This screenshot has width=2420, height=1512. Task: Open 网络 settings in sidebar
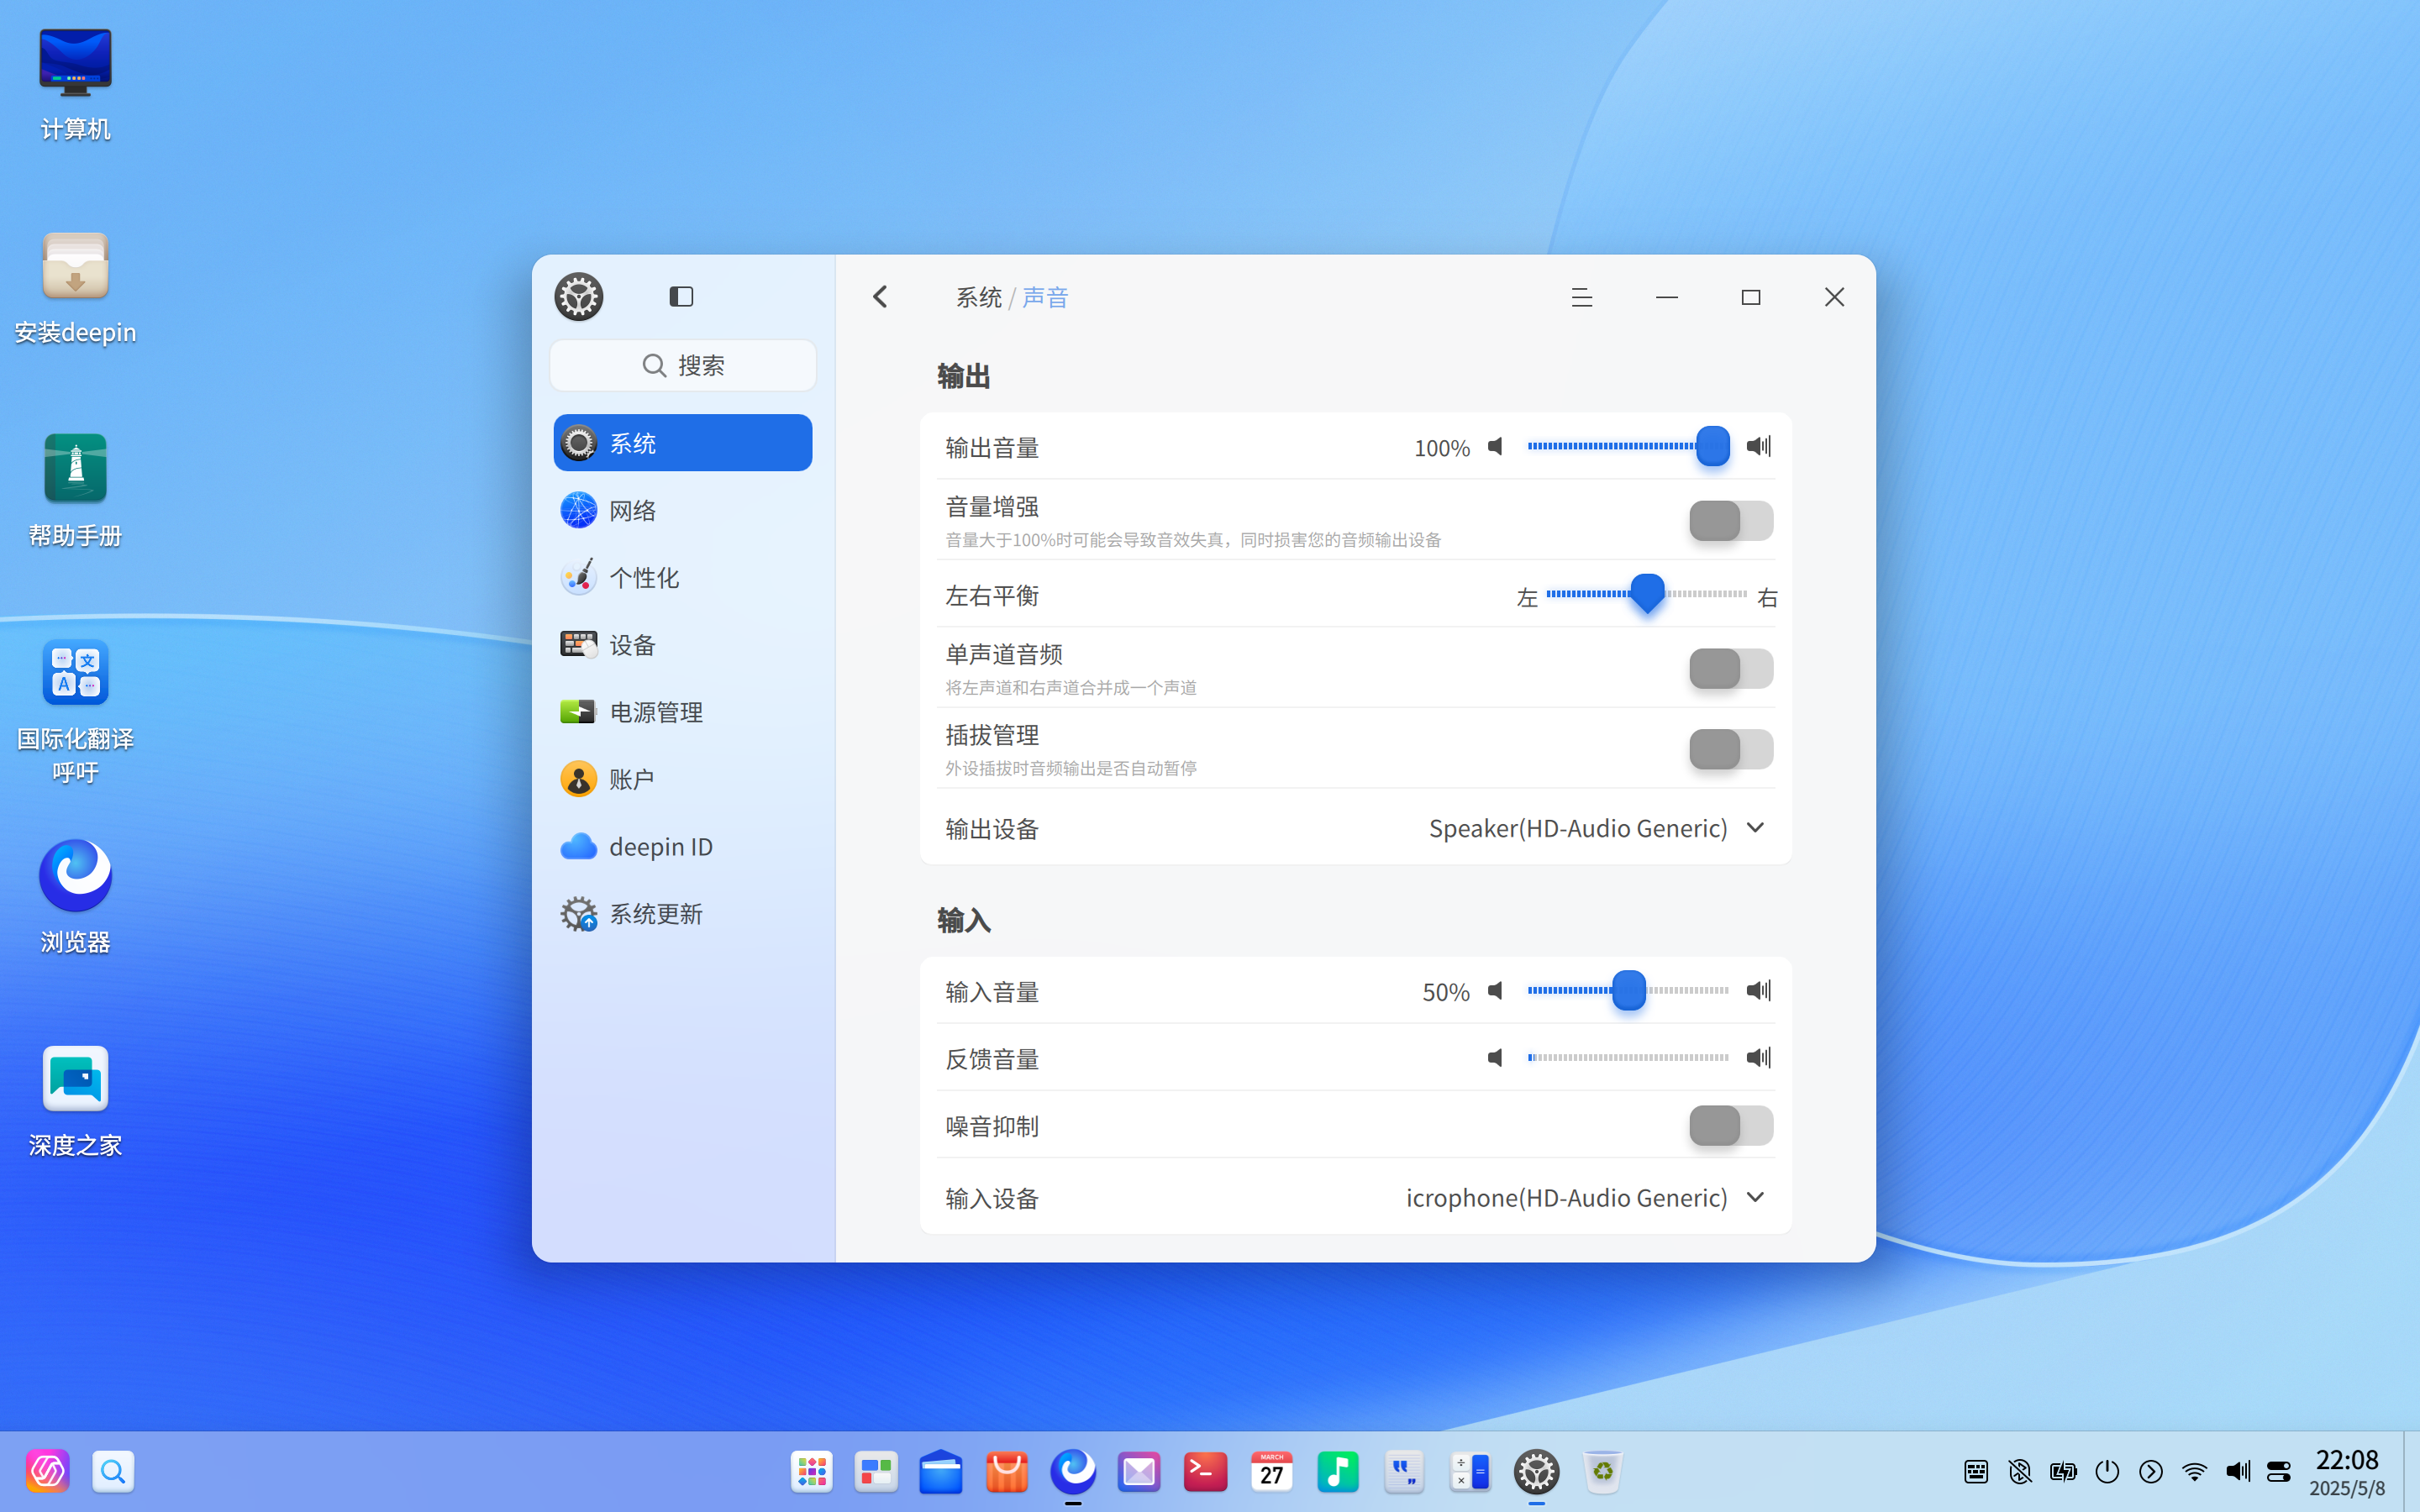tap(683, 510)
